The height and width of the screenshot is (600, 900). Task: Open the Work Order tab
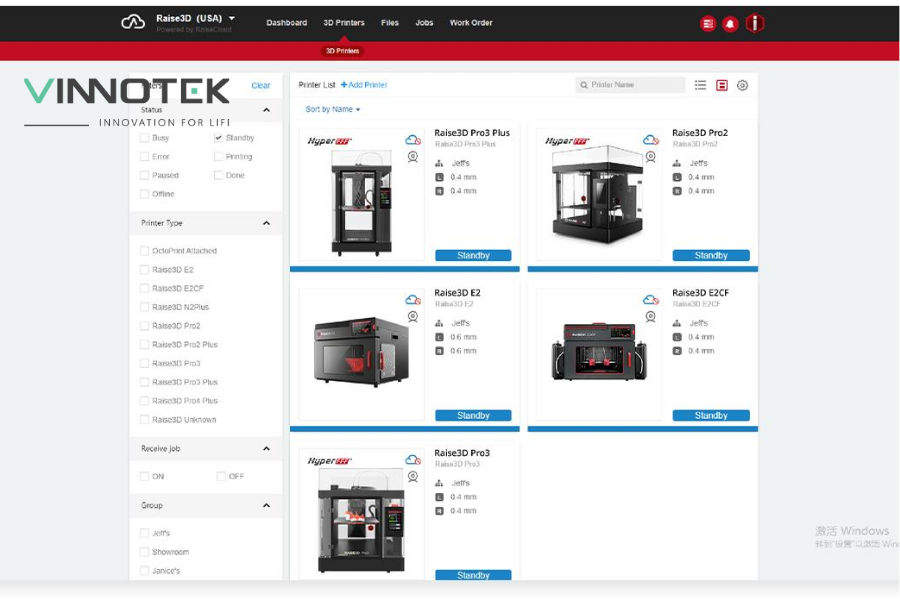click(x=471, y=23)
